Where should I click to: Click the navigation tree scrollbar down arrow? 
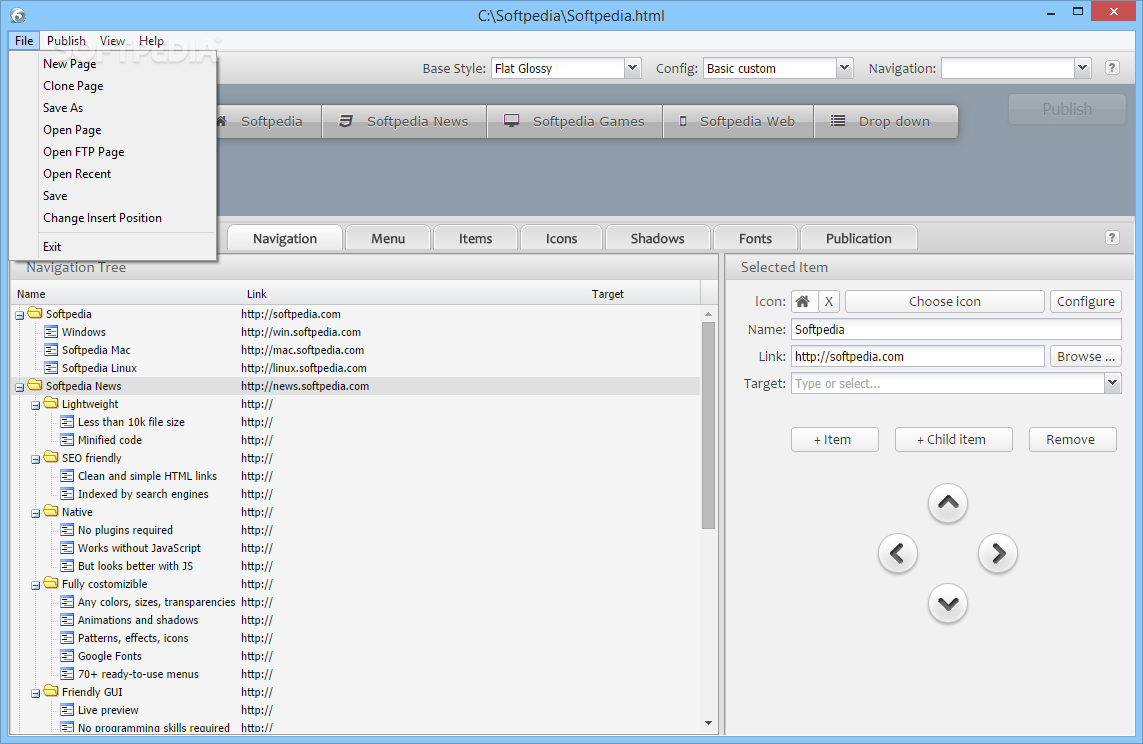coord(708,723)
